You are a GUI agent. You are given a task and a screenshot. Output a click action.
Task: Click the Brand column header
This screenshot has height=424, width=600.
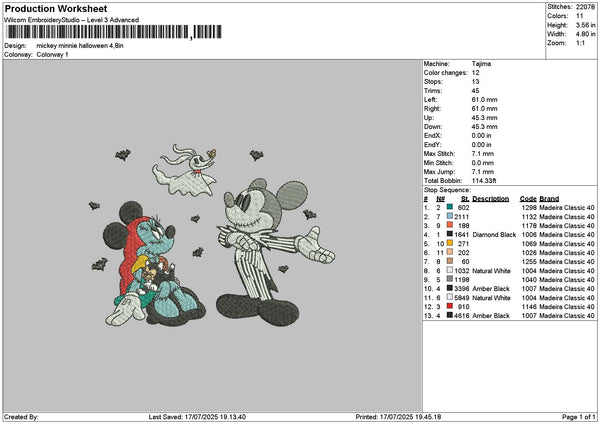(549, 199)
